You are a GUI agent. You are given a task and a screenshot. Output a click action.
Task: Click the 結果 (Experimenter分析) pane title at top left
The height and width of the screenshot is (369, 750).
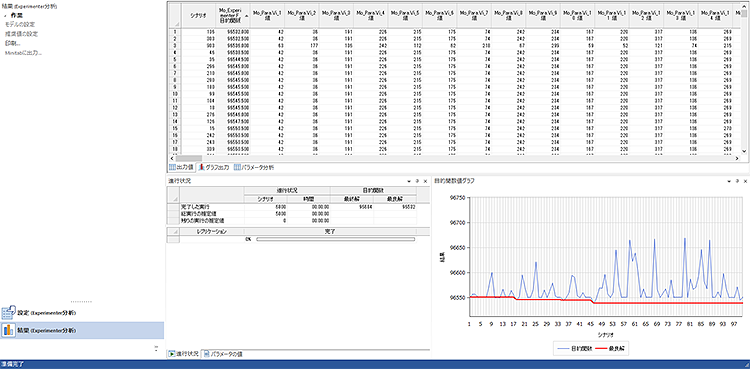[x=29, y=6]
